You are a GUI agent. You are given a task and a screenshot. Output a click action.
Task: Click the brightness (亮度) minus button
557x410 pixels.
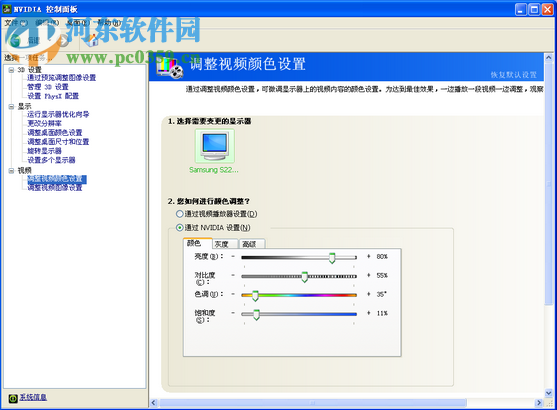233,256
